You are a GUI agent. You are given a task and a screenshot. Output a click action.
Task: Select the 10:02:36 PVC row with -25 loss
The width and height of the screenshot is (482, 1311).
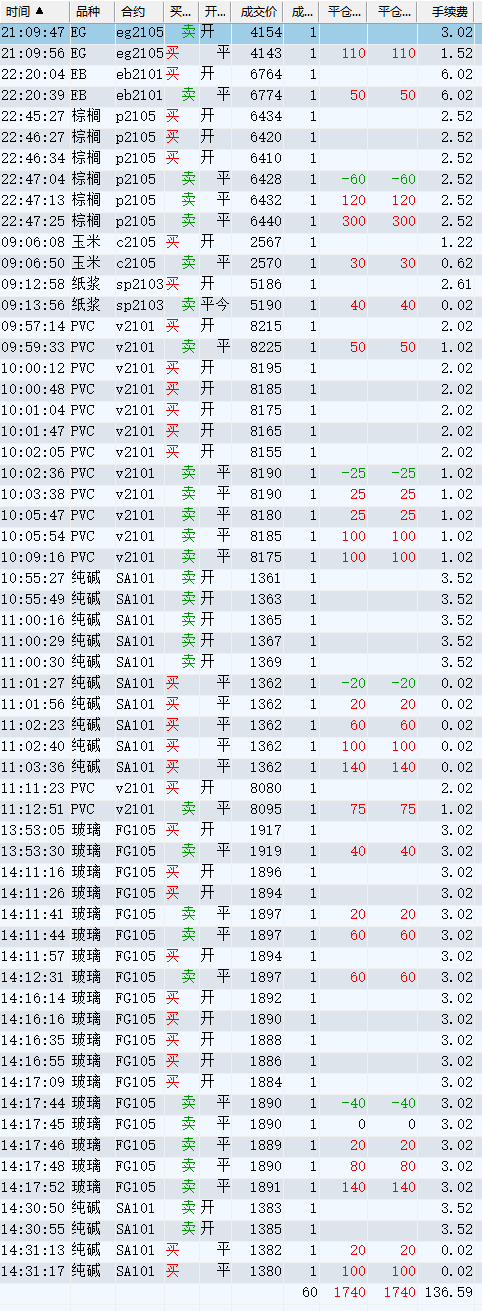pyautogui.click(x=241, y=473)
